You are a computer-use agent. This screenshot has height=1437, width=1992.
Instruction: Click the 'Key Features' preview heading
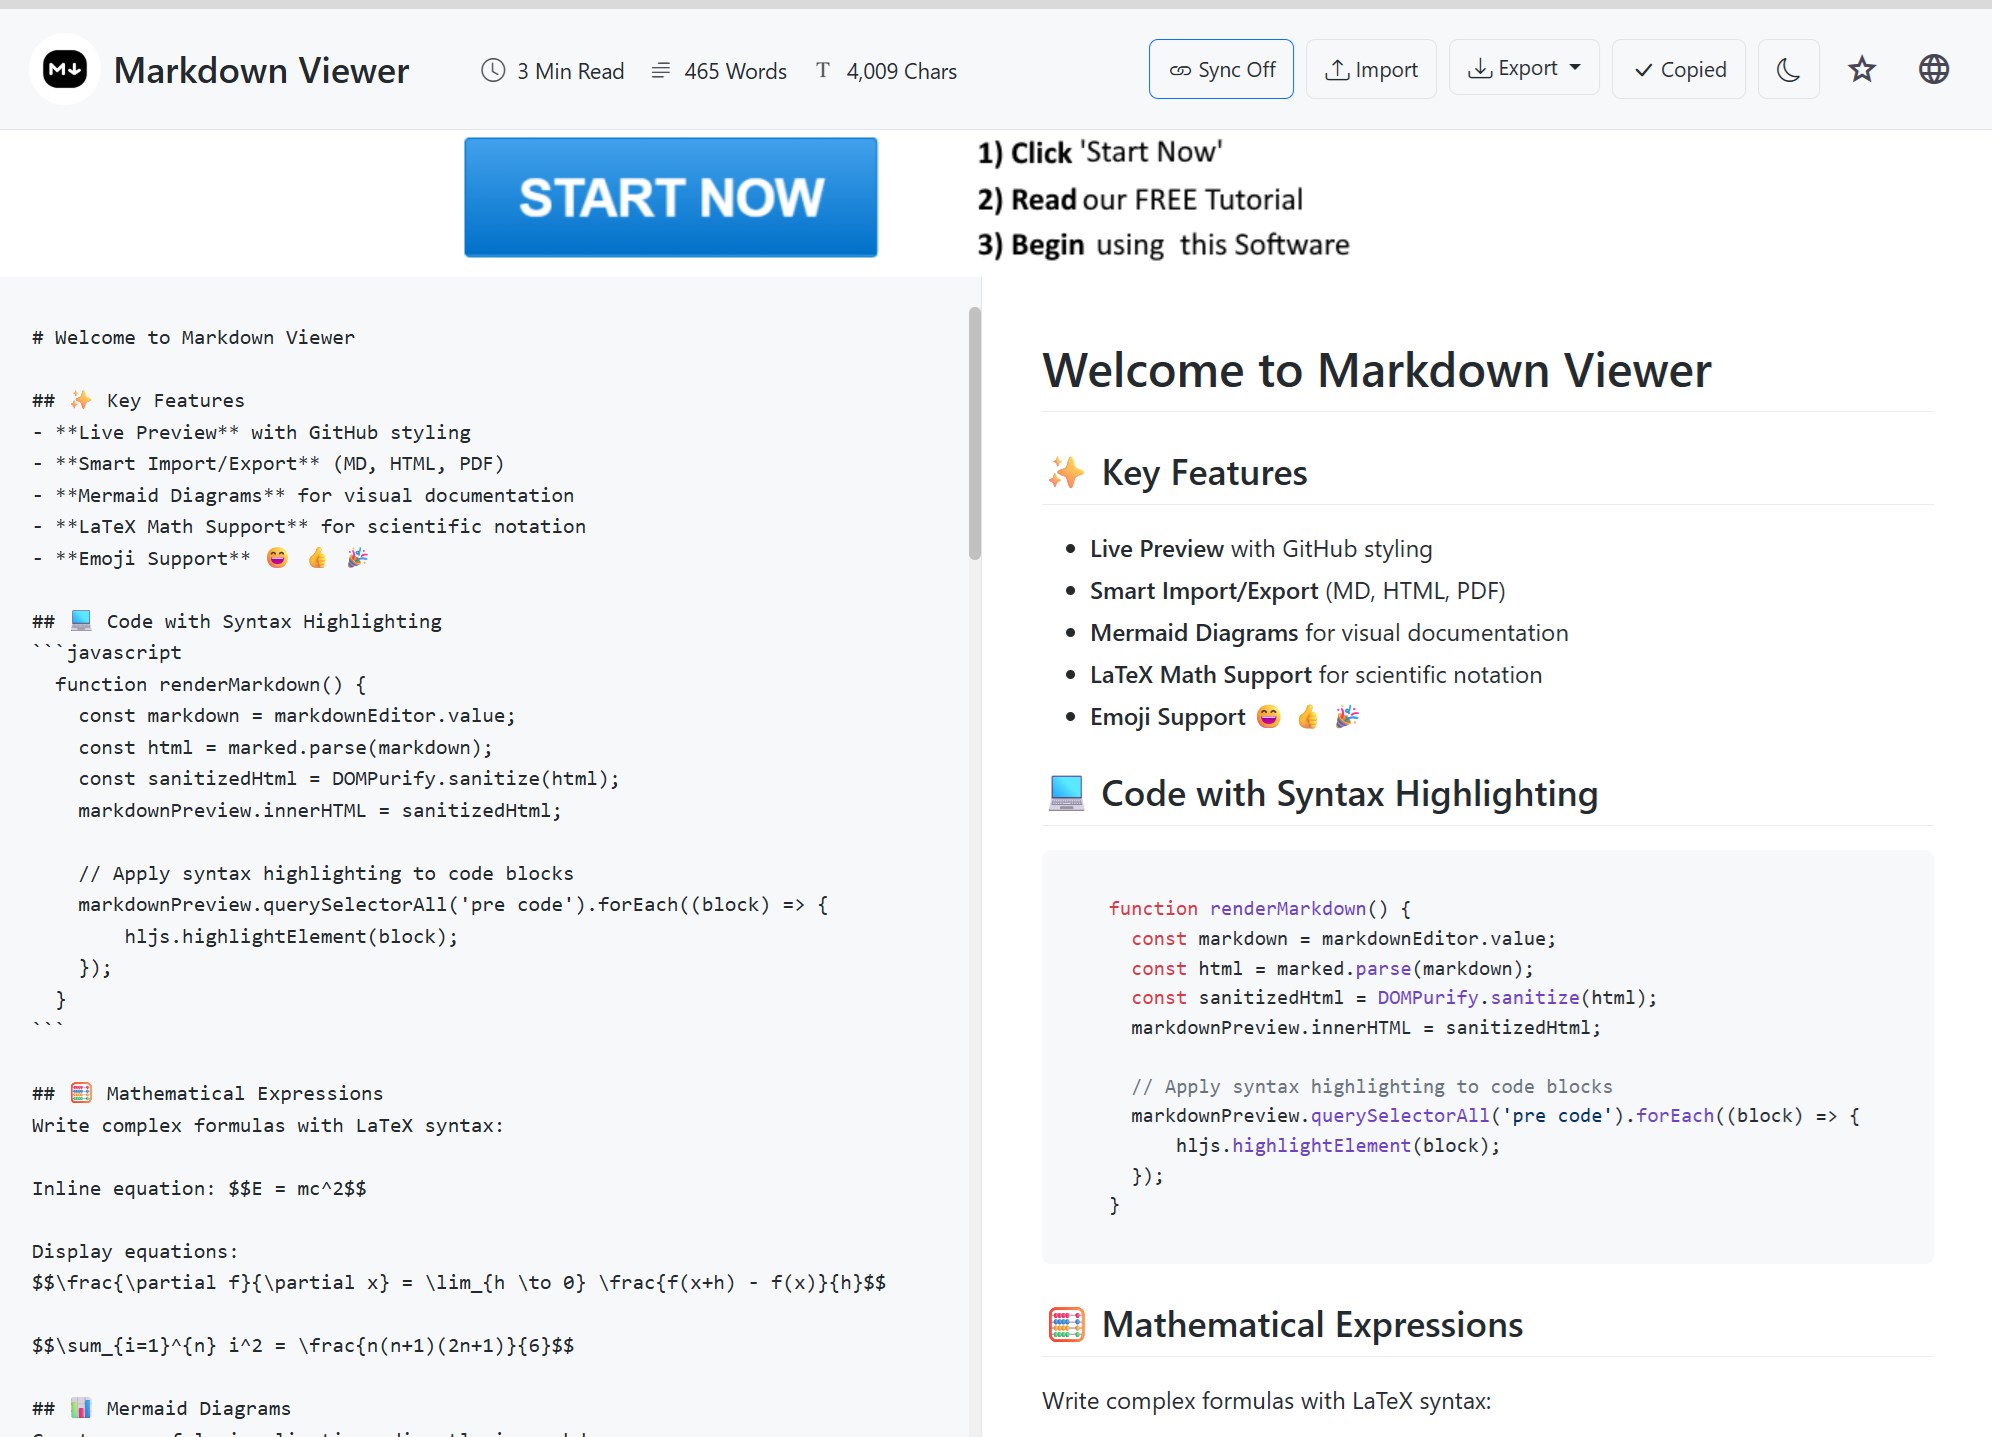1204,472
